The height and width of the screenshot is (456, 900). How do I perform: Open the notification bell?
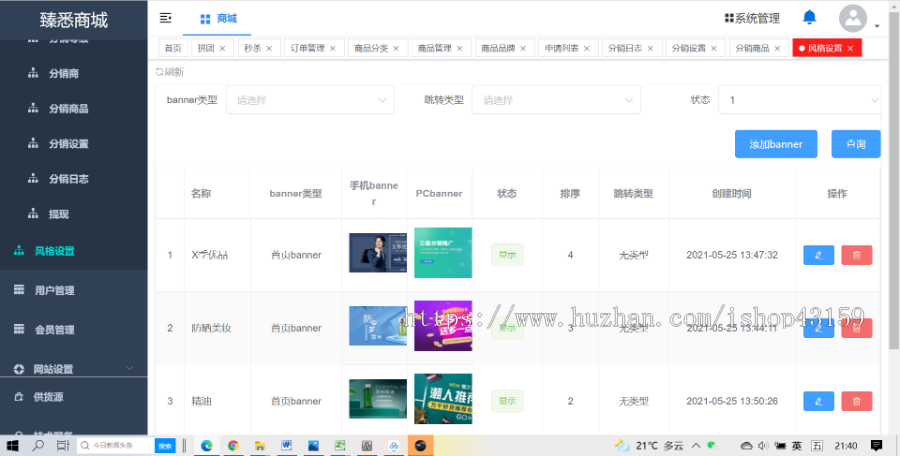809,17
